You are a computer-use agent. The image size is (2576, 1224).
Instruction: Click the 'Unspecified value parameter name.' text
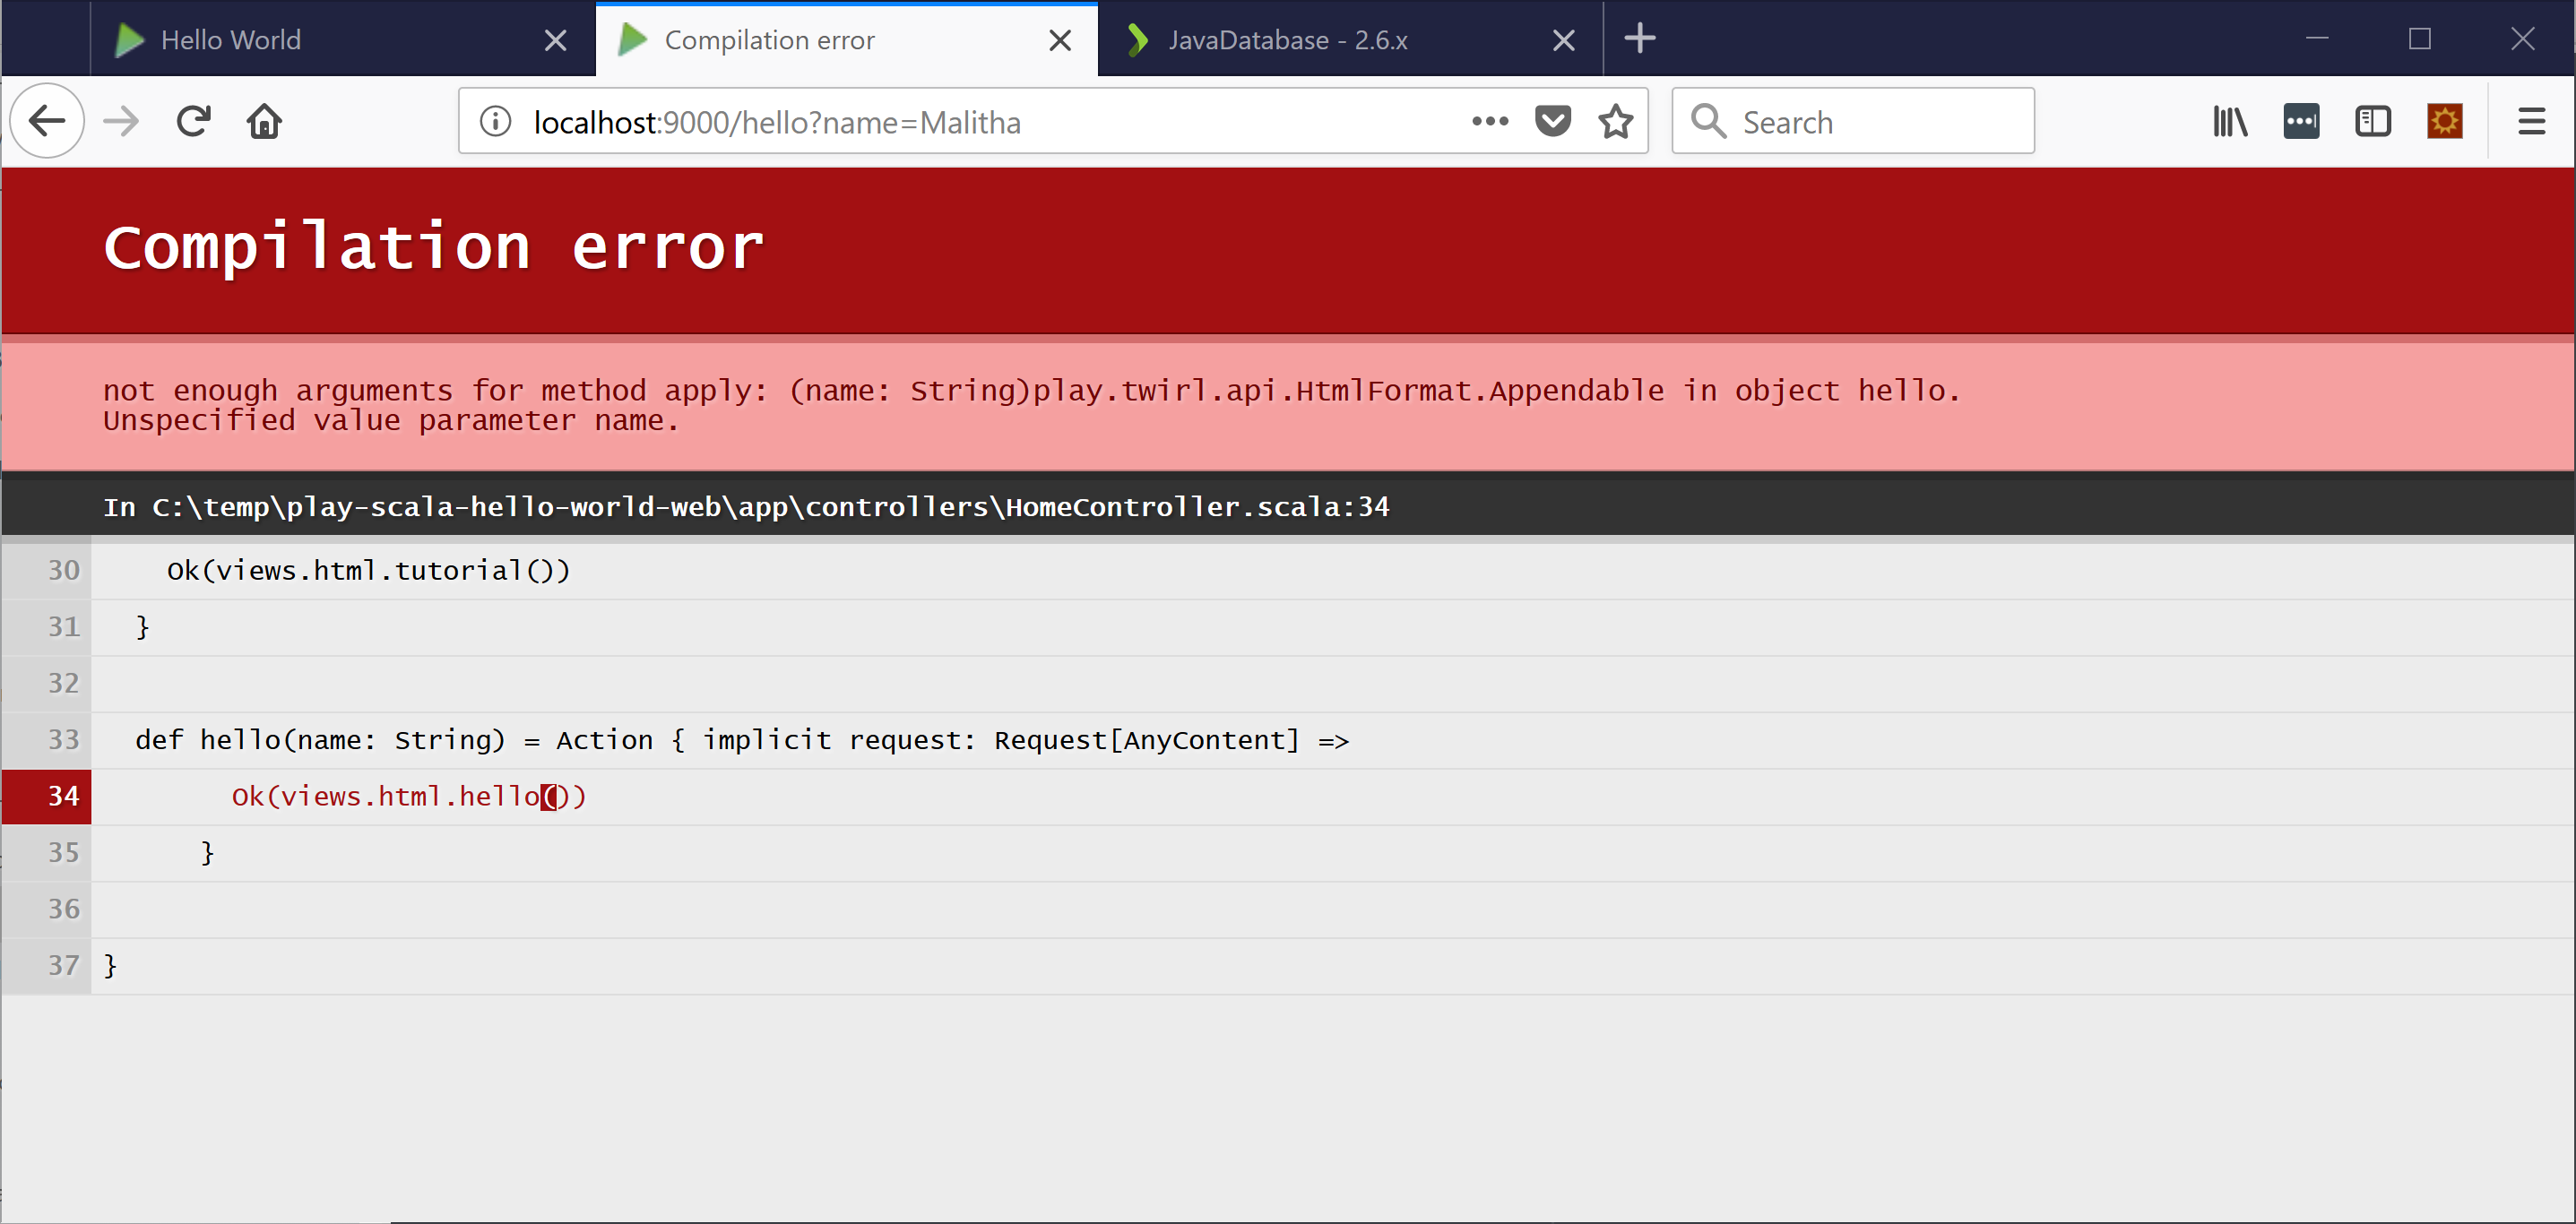[x=391, y=420]
